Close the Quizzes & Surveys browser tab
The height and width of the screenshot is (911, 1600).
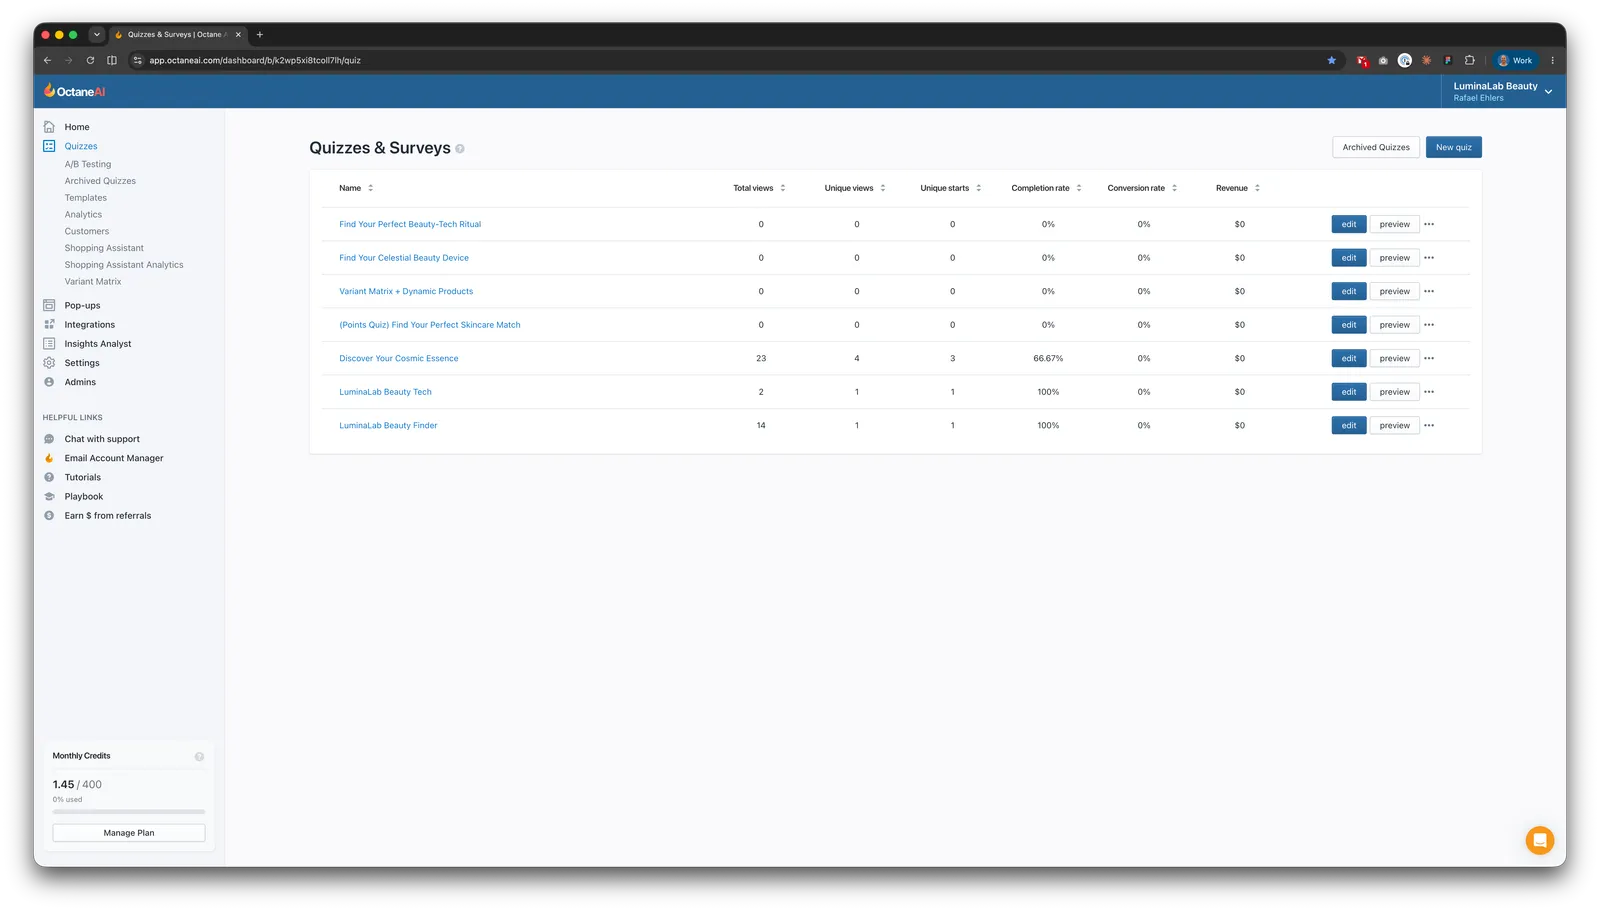pos(238,34)
